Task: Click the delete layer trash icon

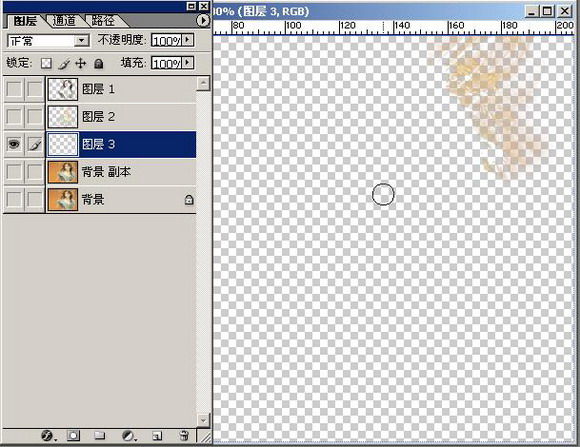Action: pyautogui.click(x=184, y=436)
